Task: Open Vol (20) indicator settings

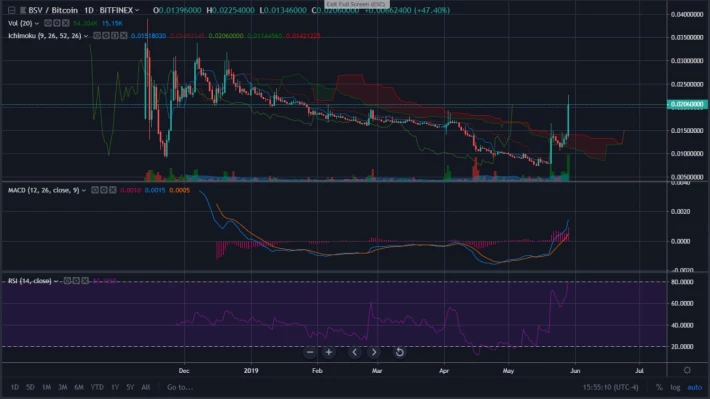Action: (x=57, y=23)
